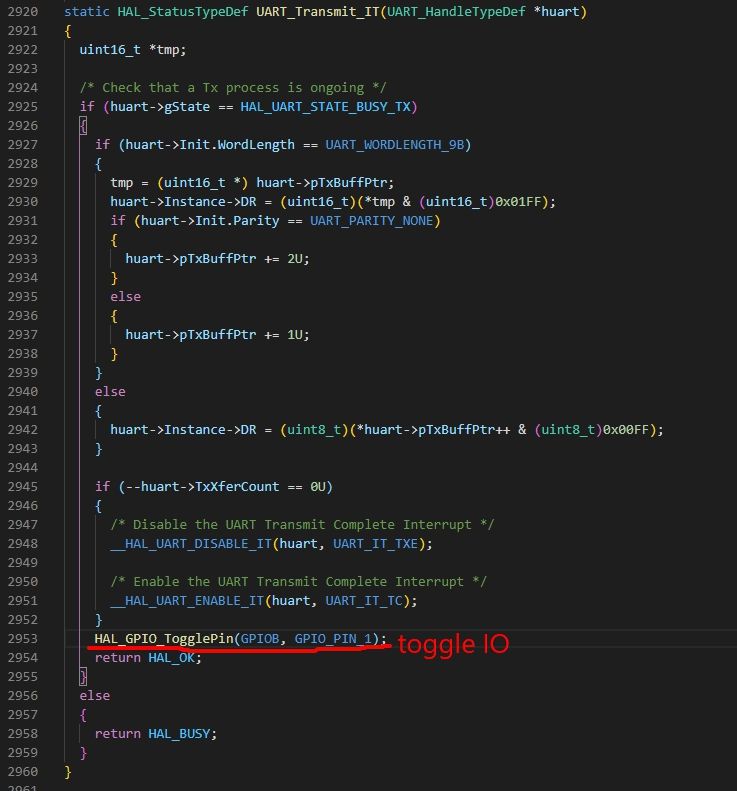Click the __HAL_UART_DISABLE_IT macro call

pyautogui.click(x=191, y=544)
